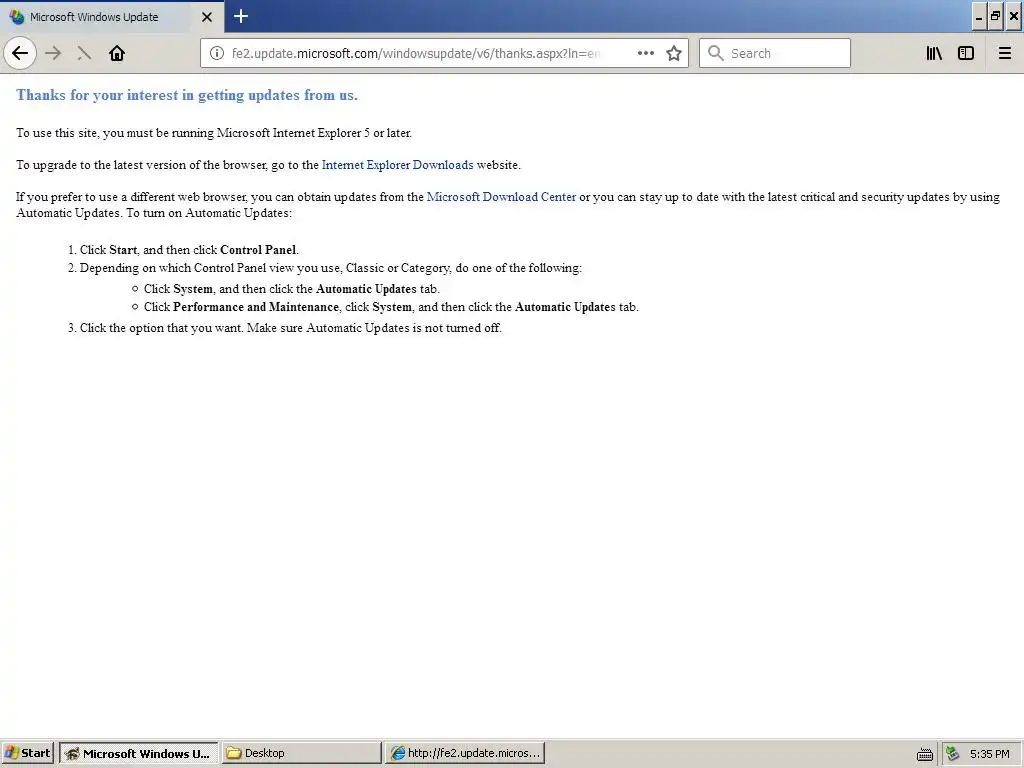Switch to Microsoft Windows U... taskbar button
Screen dimensions: 1024x768
click(x=138, y=753)
